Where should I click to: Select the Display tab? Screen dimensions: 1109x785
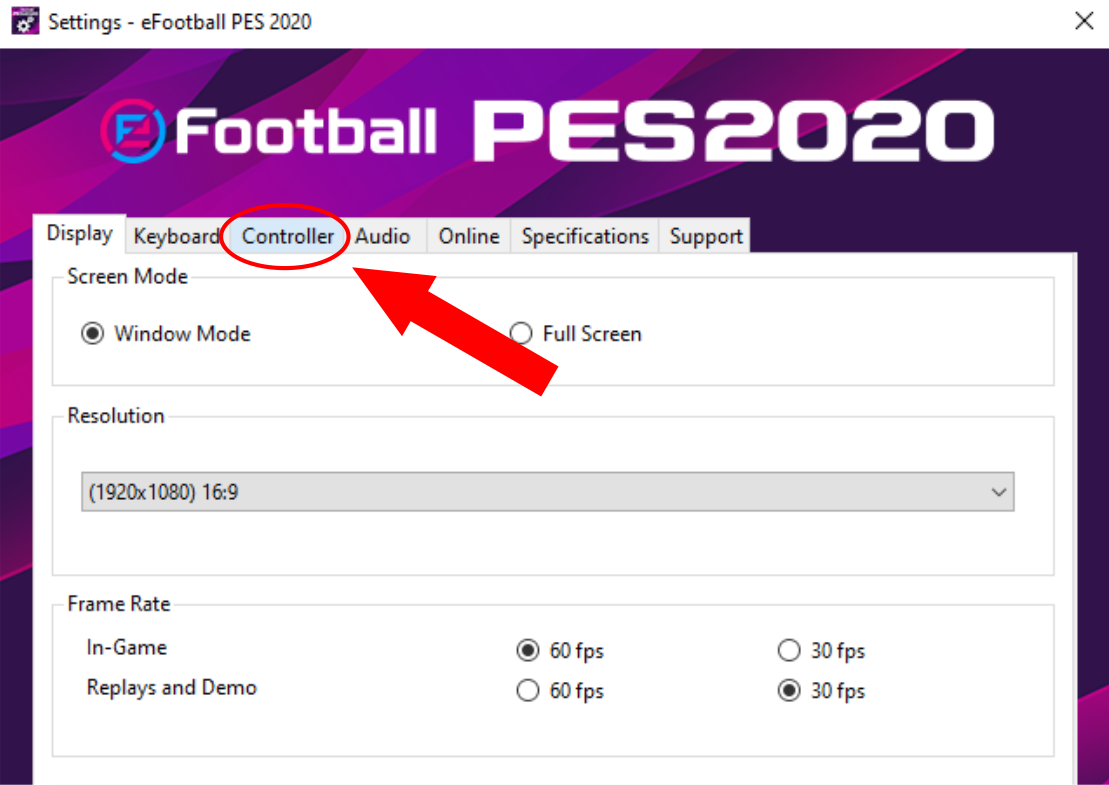tap(80, 233)
